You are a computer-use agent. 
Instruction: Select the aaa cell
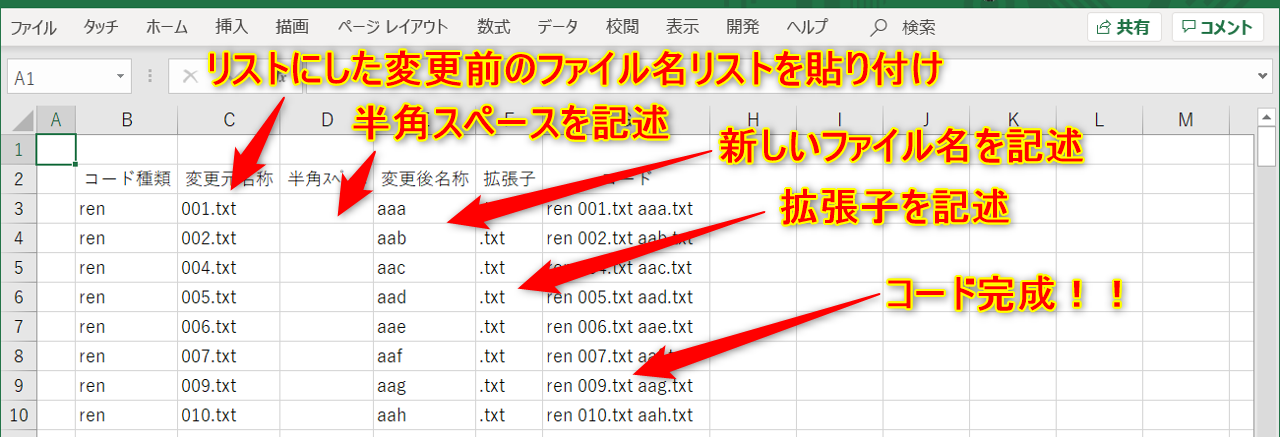[x=425, y=209]
